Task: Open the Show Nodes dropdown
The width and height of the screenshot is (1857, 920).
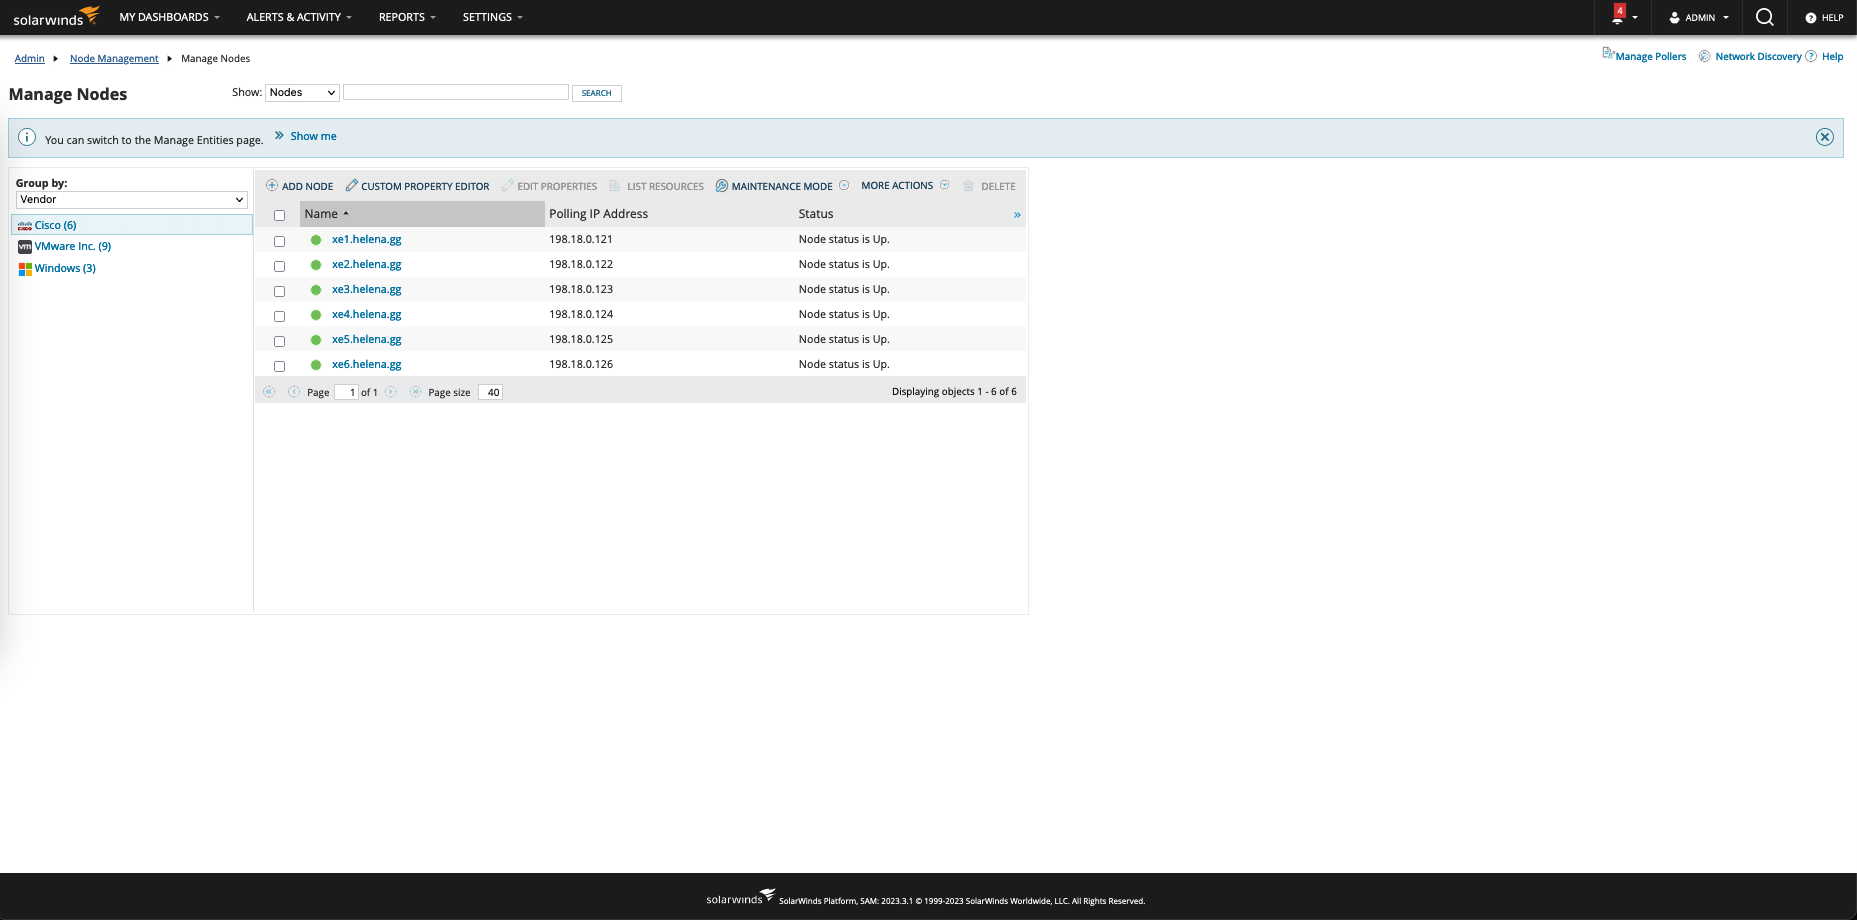Action: [302, 93]
